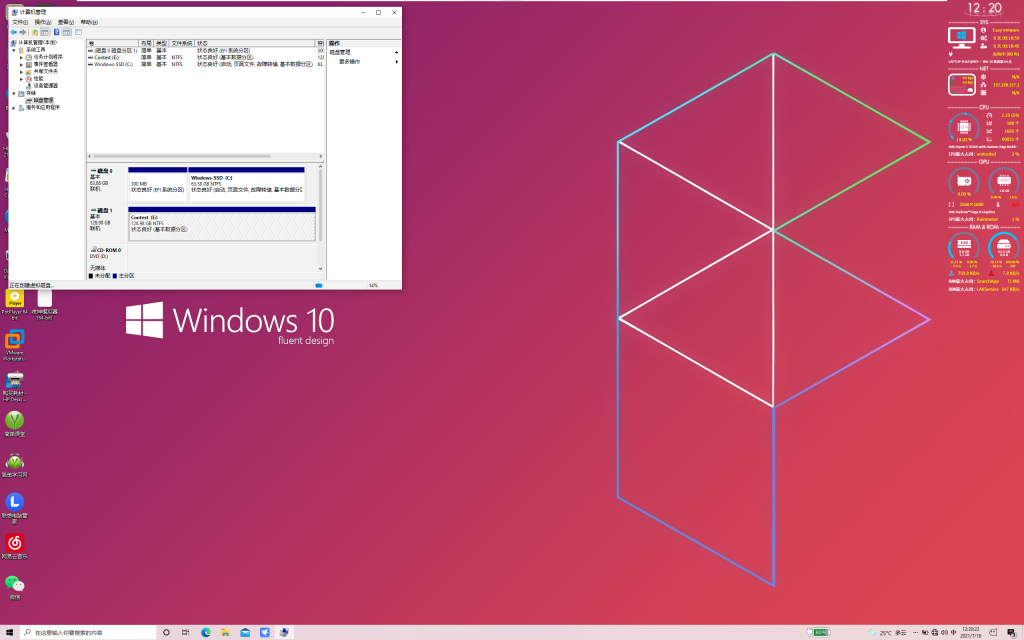1024x640 pixels.
Task: Open the 操作(A) menu
Action: [x=42, y=22]
